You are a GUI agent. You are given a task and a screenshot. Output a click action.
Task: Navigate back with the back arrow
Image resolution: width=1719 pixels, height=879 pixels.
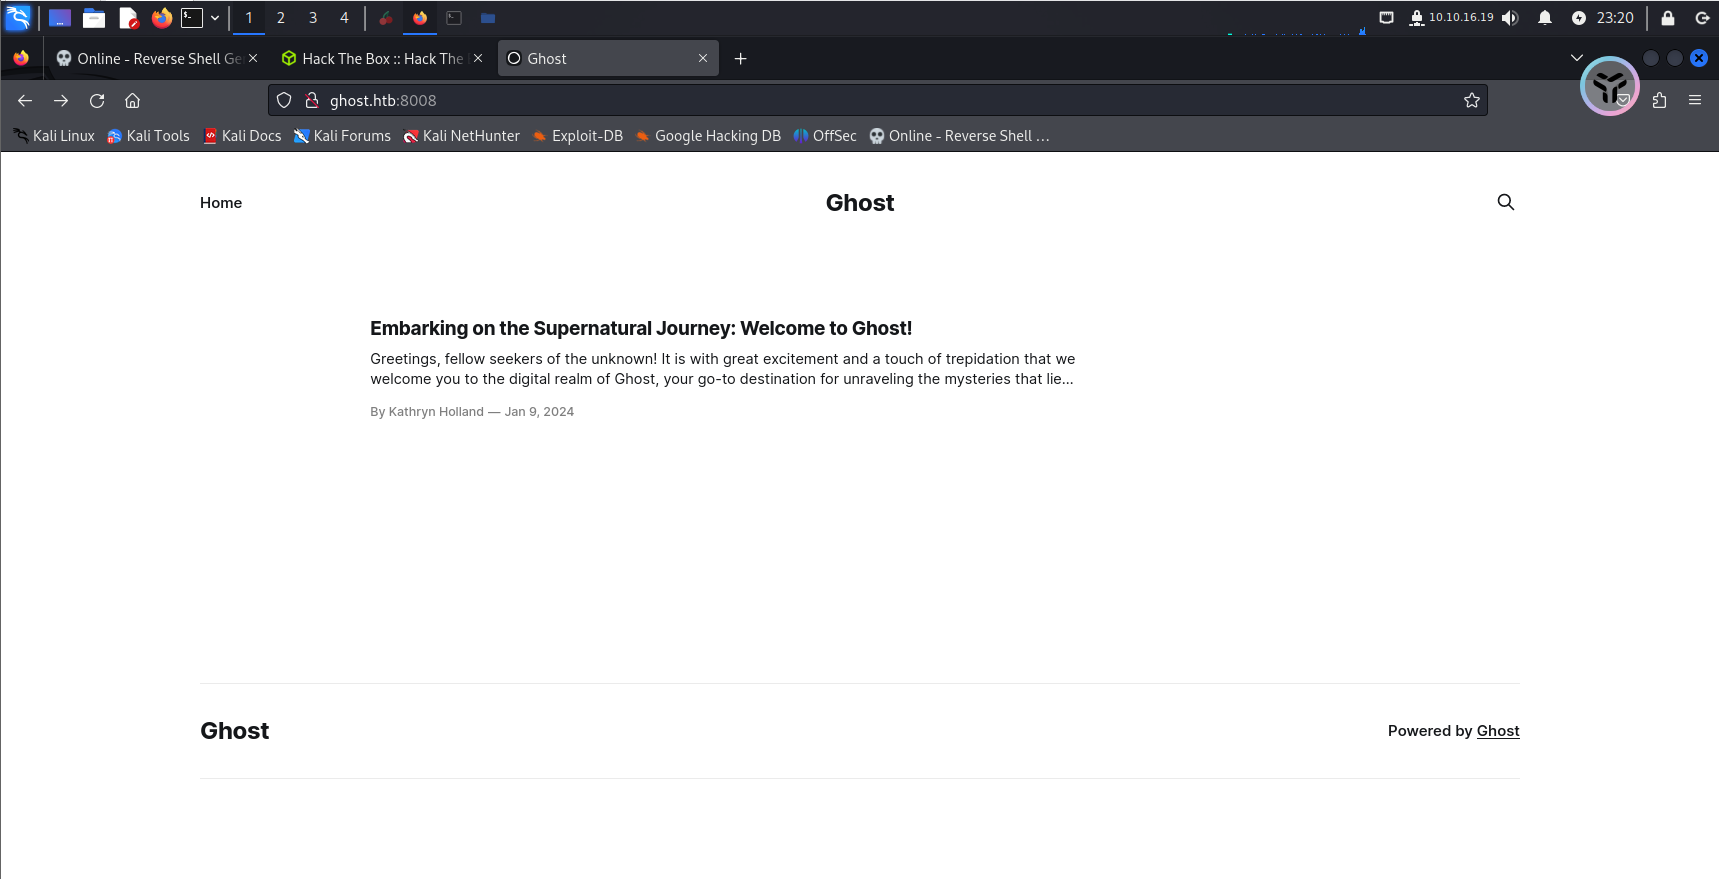25,100
